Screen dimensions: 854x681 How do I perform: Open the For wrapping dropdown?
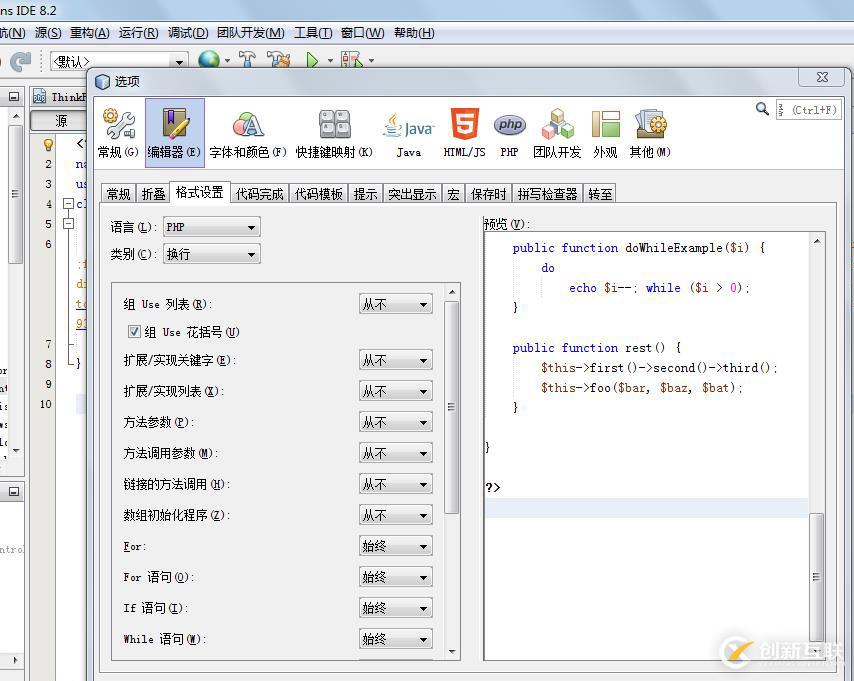point(396,546)
